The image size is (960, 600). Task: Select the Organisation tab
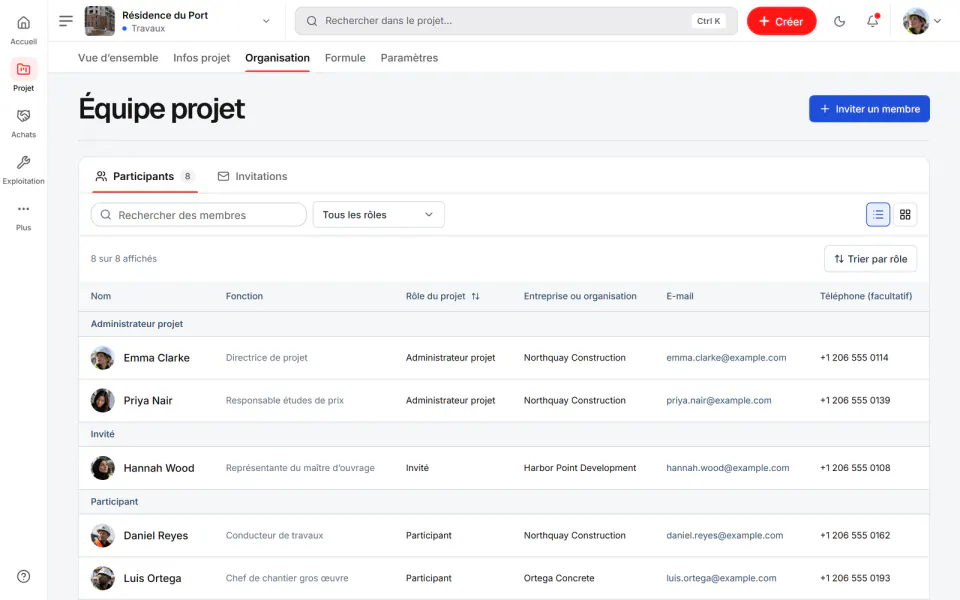[x=277, y=58]
